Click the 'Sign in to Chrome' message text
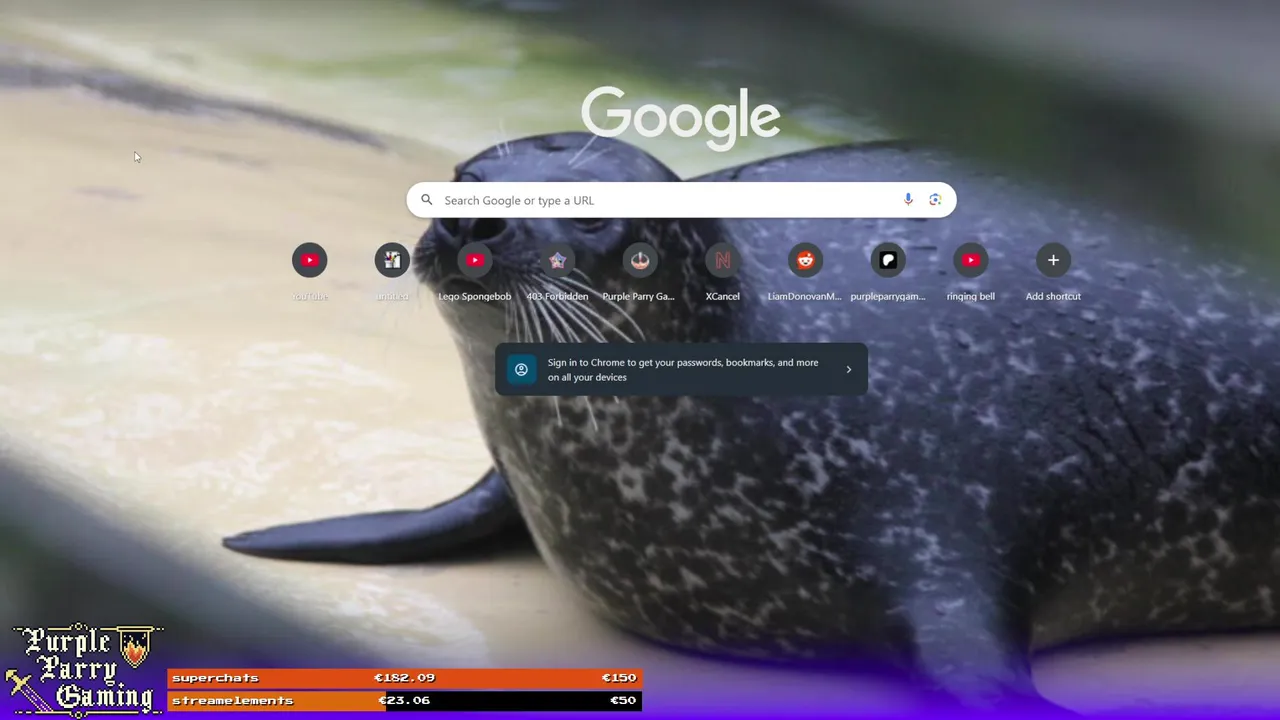Screen dimensions: 1280x720 (x=683, y=370)
